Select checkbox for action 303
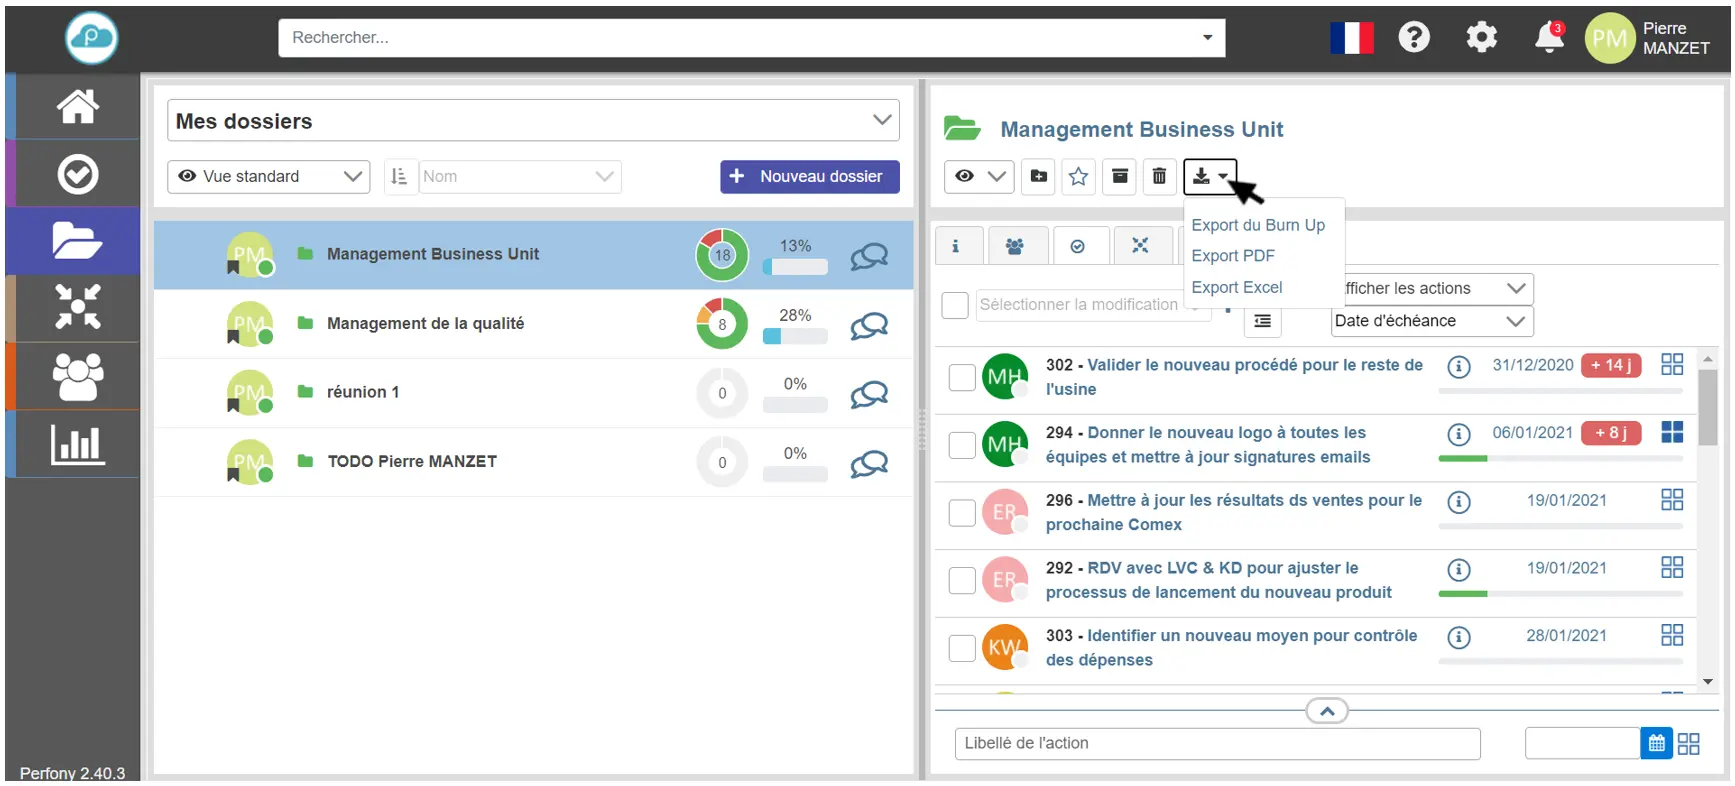The height and width of the screenshot is (786, 1735). click(x=961, y=648)
